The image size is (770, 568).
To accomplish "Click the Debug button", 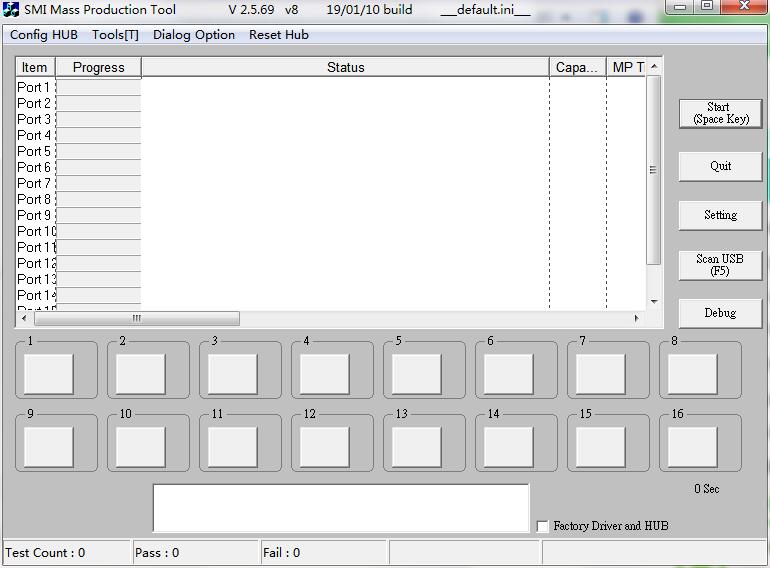I will (x=720, y=313).
